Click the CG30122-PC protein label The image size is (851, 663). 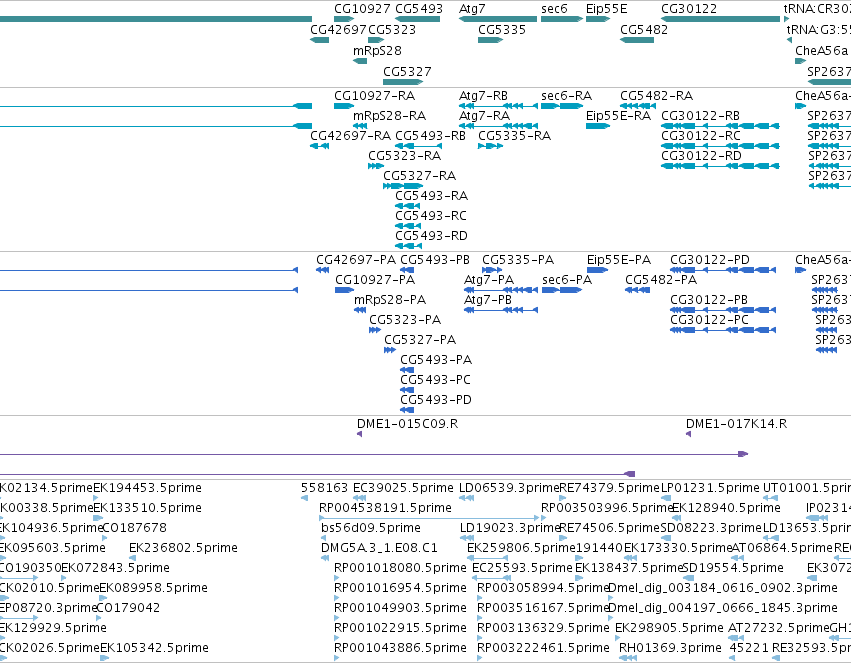(709, 320)
